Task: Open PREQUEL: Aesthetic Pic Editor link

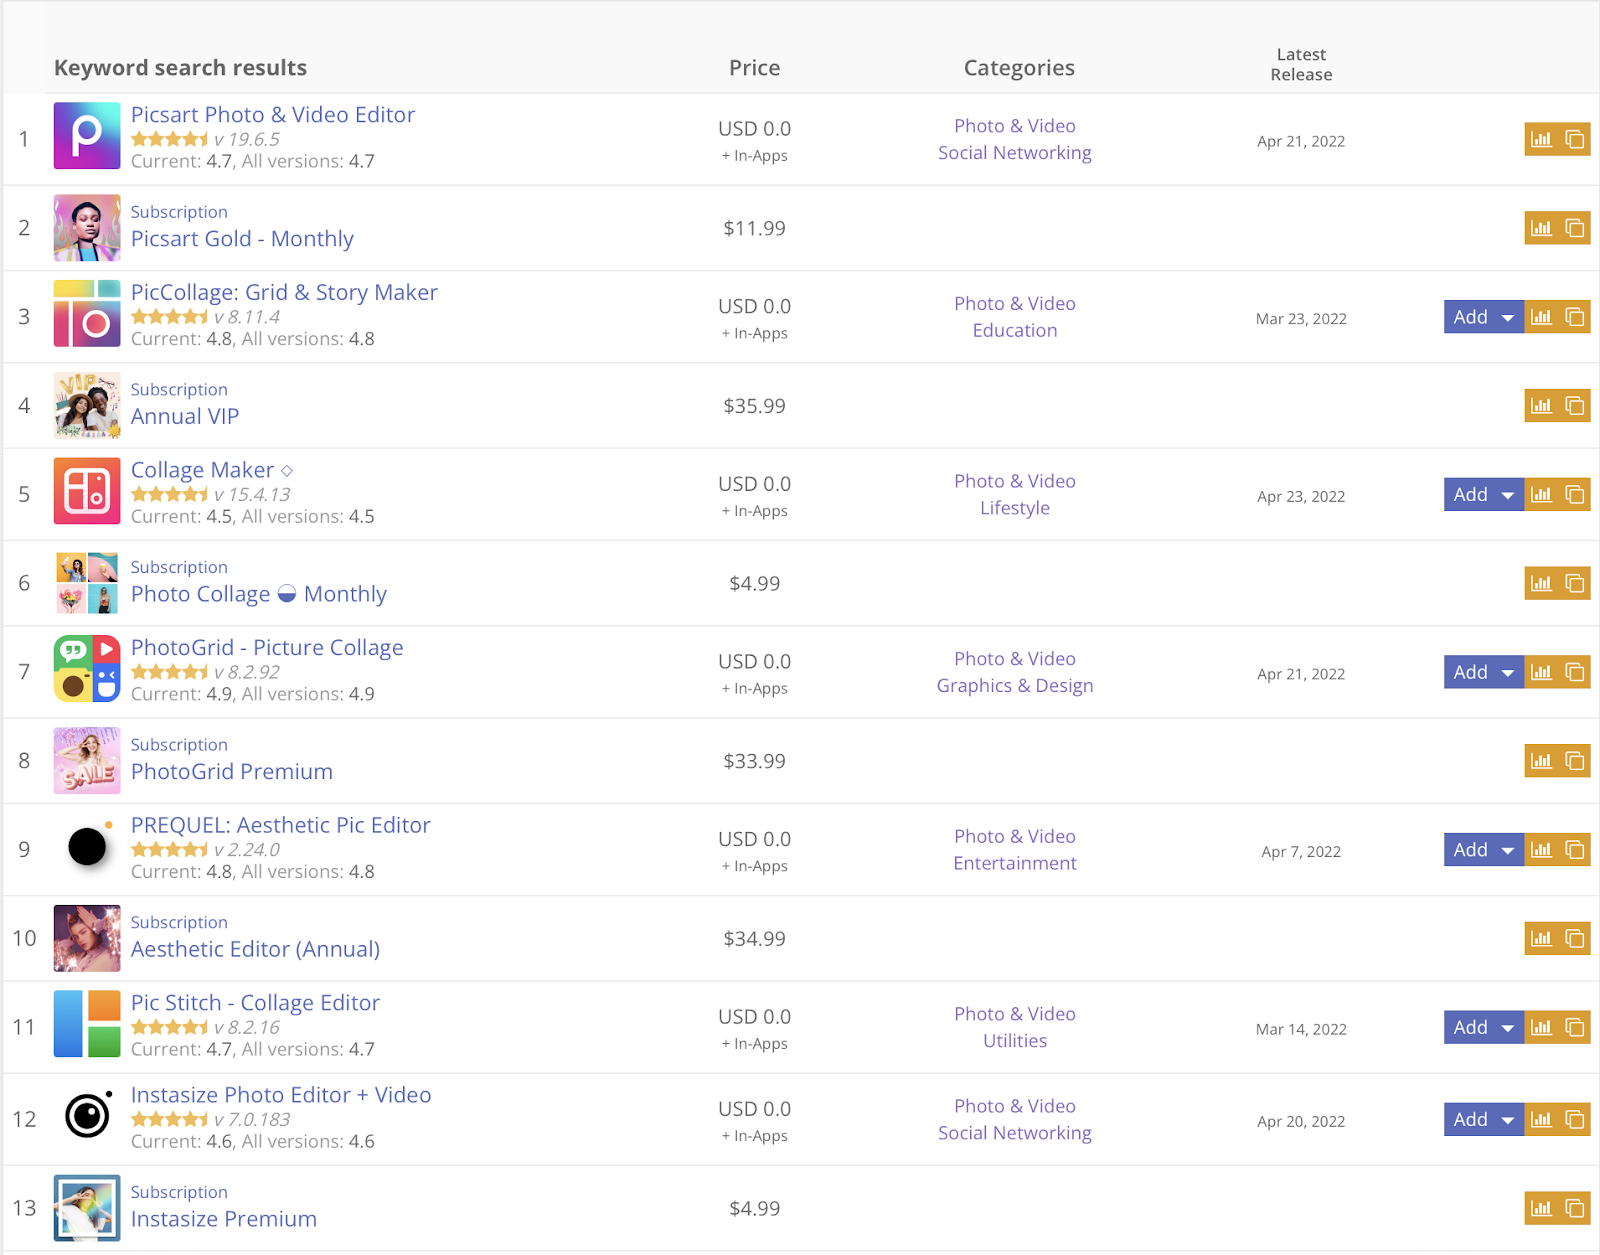Action: [281, 825]
